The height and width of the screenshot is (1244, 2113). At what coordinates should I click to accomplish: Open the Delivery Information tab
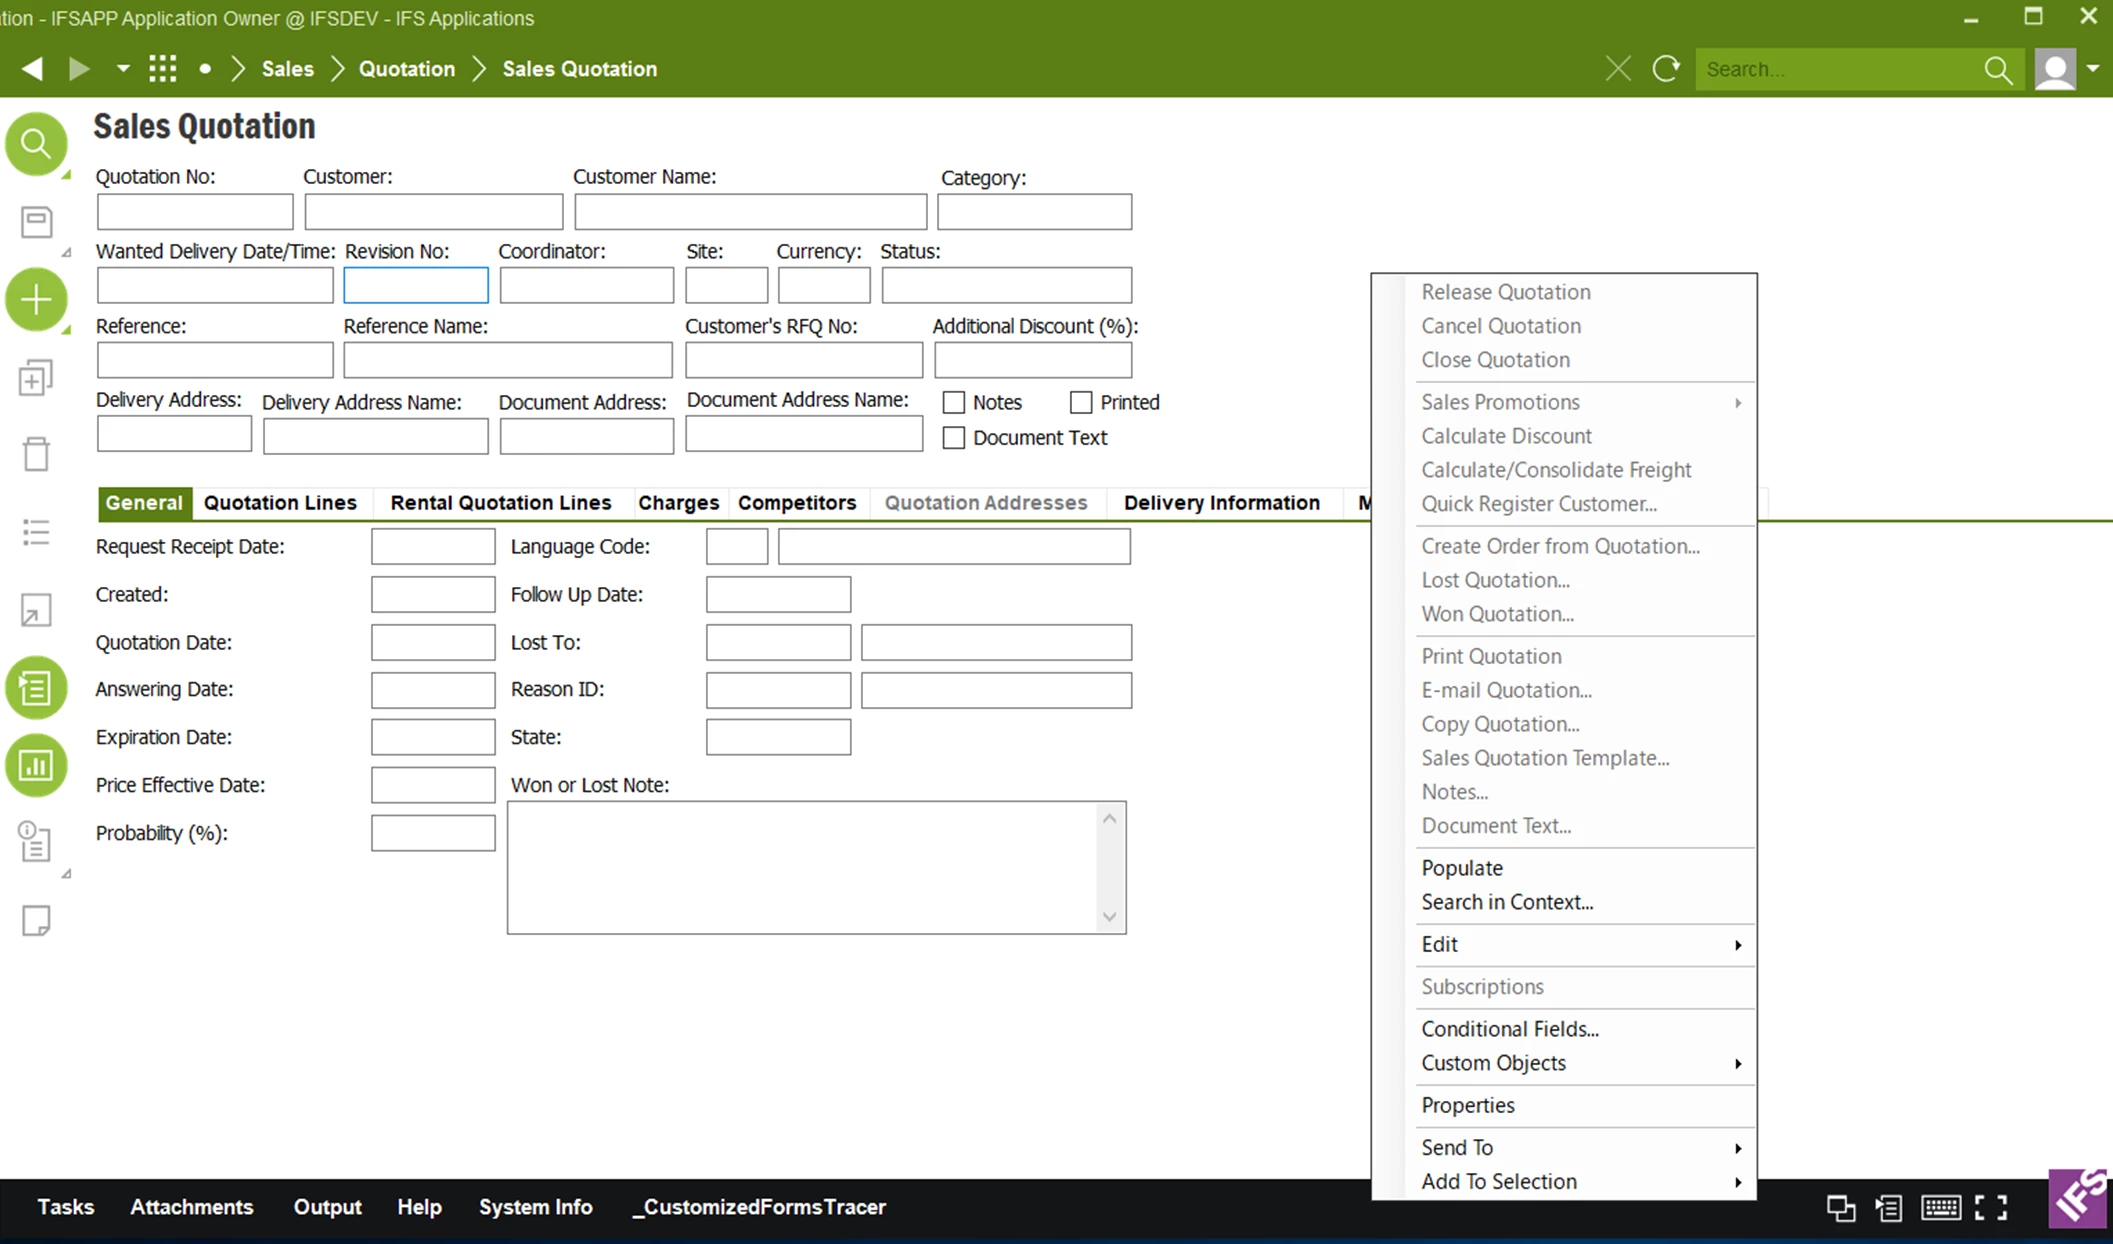pos(1221,503)
